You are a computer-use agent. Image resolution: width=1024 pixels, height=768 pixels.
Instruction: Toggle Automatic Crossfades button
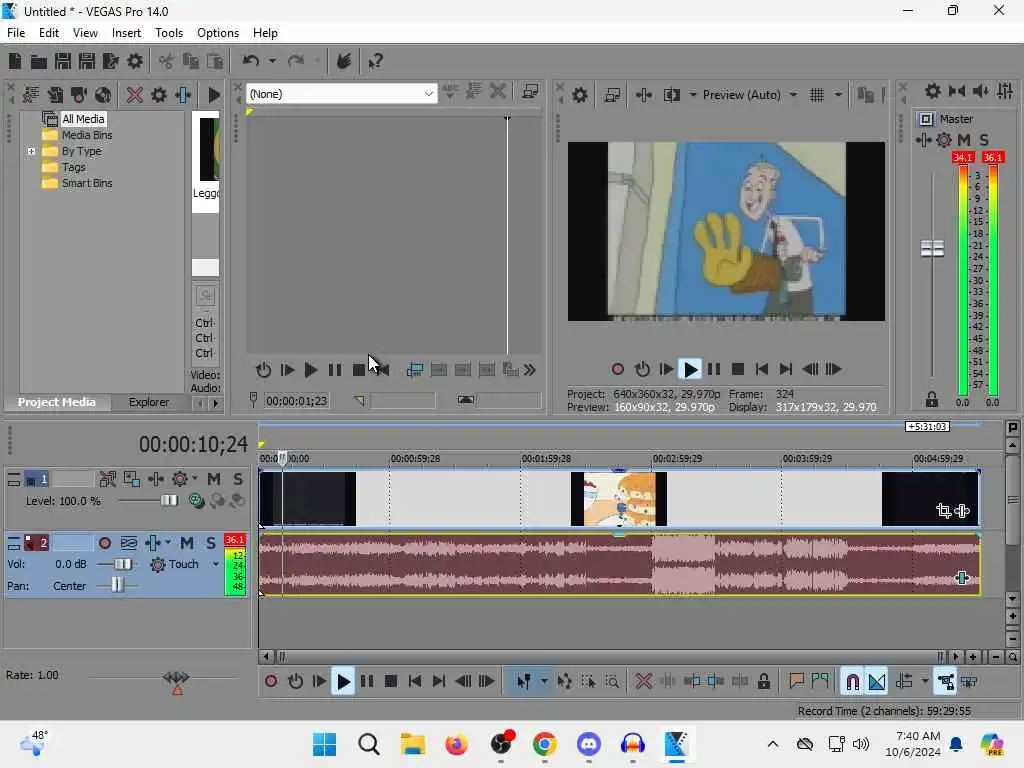[x=877, y=682]
